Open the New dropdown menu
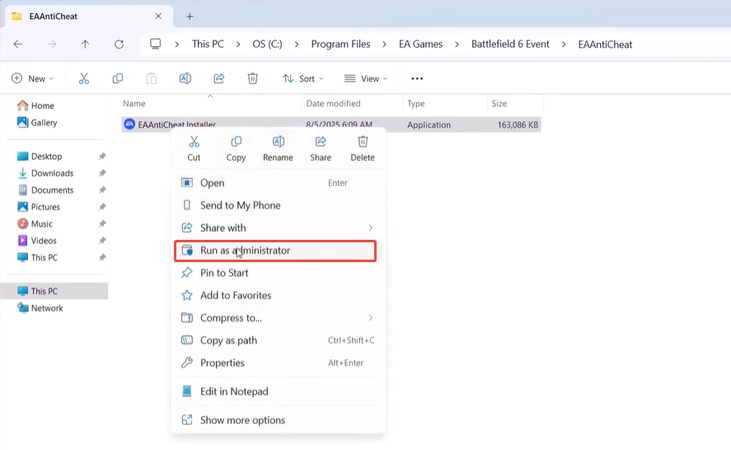This screenshot has height=450, width=731. tap(33, 78)
